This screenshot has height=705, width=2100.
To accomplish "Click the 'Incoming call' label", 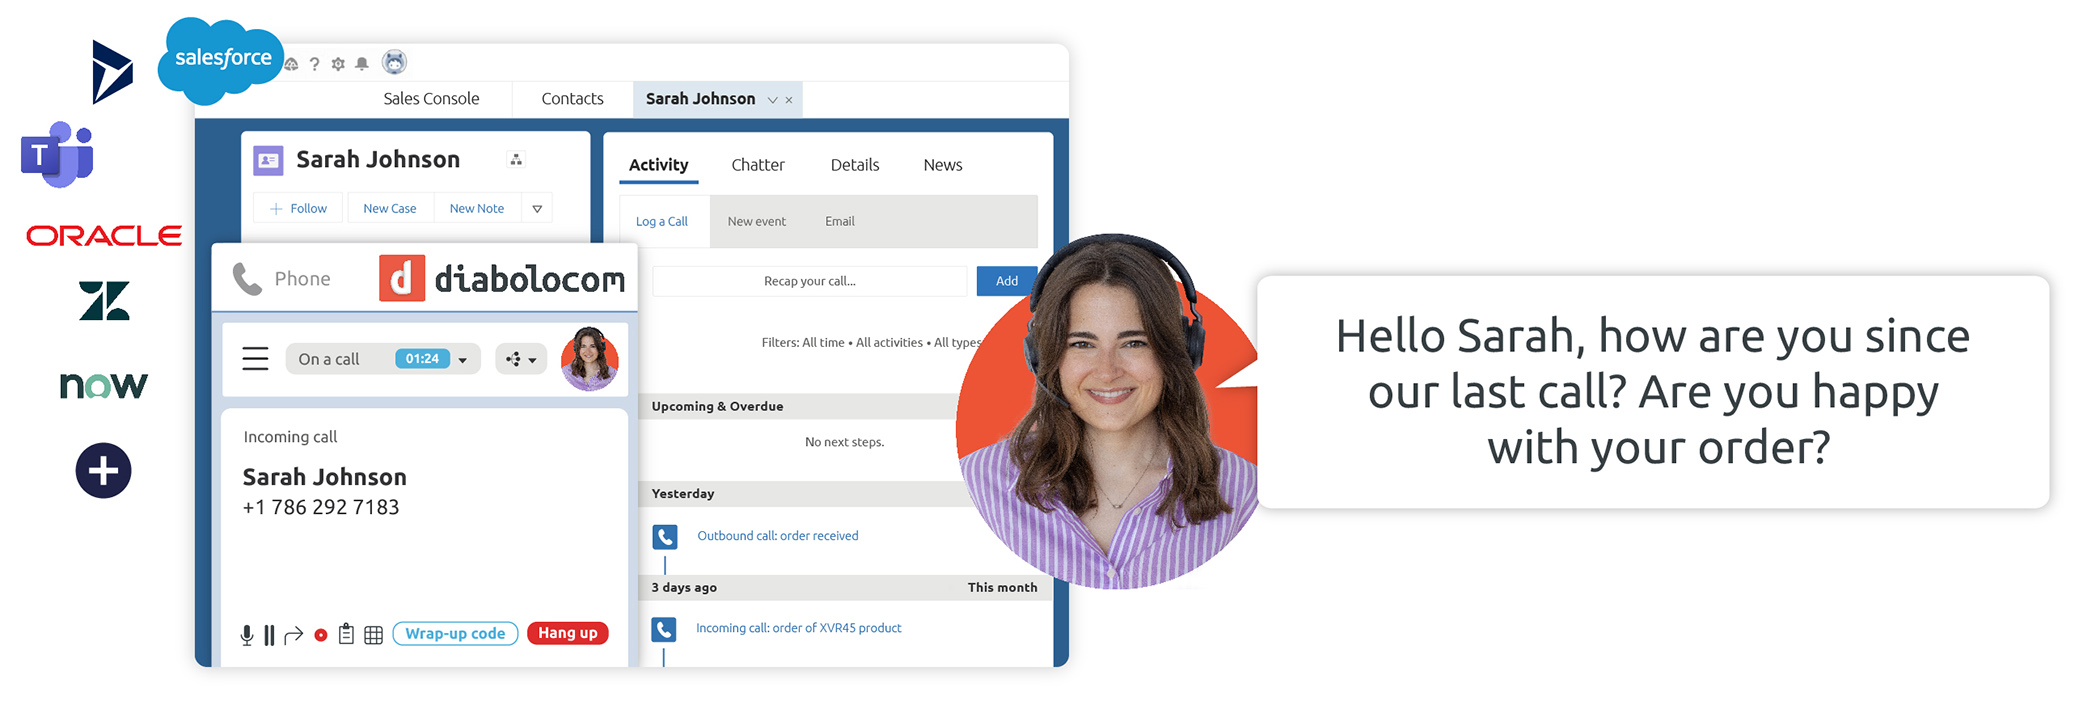I will [x=290, y=437].
